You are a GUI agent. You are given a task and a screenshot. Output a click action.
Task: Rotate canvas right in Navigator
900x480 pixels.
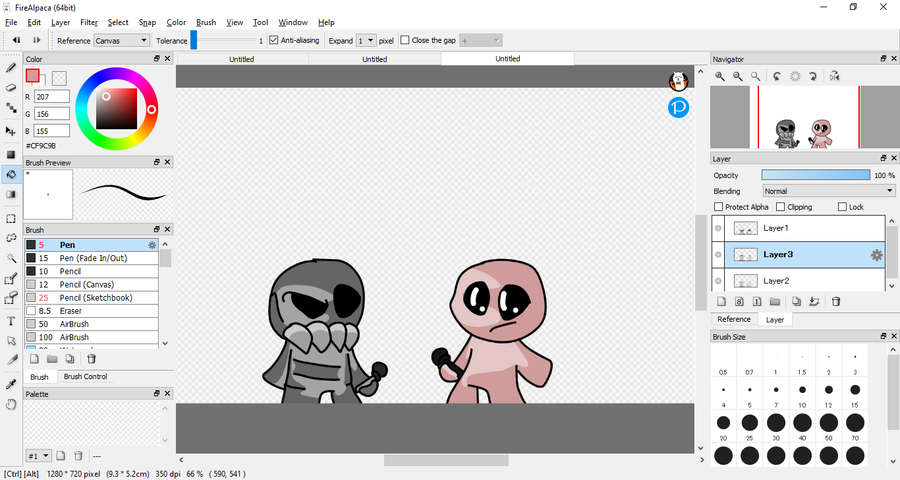click(x=813, y=76)
